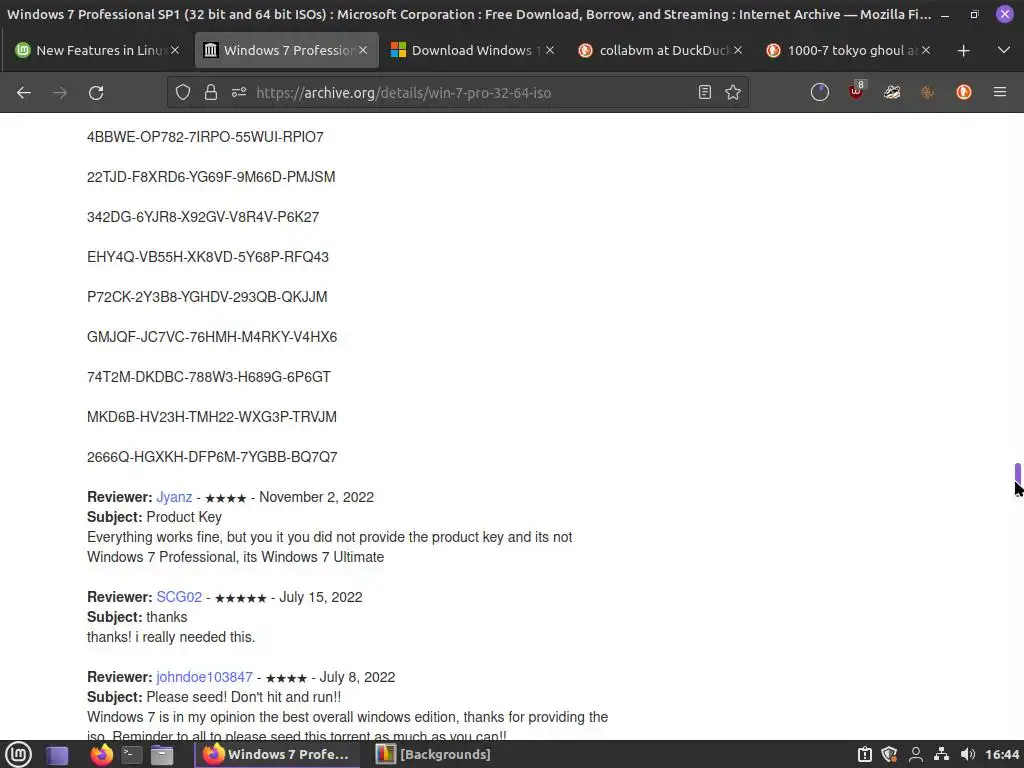The width and height of the screenshot is (1024, 768).
Task: Open the Terminal from taskbar
Action: pyautogui.click(x=132, y=755)
